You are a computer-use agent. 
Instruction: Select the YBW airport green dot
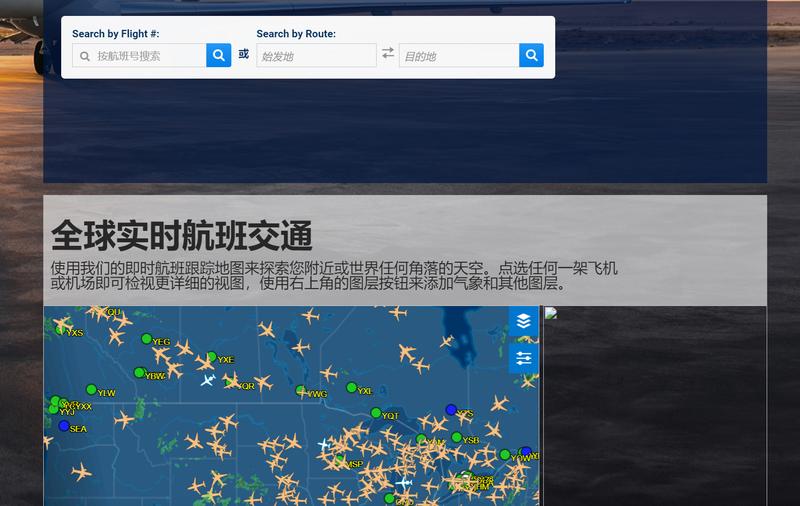click(x=139, y=373)
